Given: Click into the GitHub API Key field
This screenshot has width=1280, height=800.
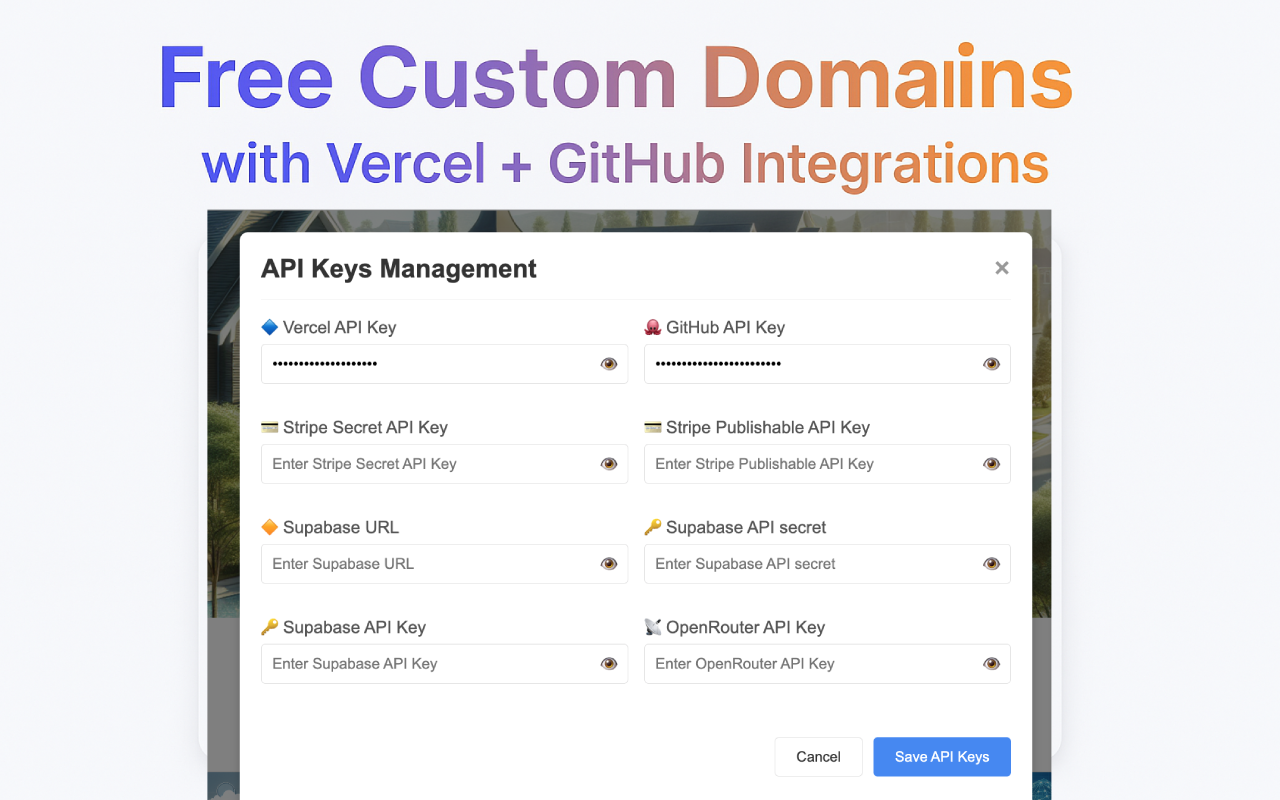Looking at the screenshot, I should point(810,364).
